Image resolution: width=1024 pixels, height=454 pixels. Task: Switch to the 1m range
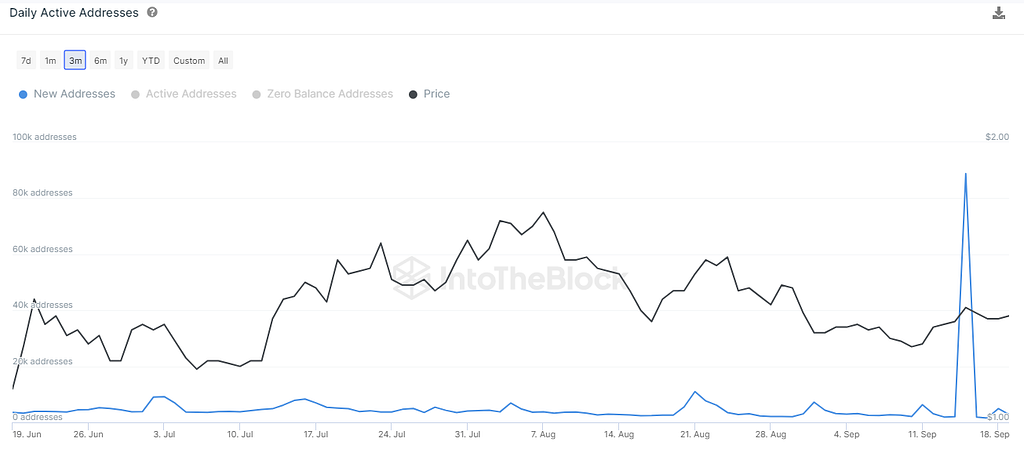50,60
